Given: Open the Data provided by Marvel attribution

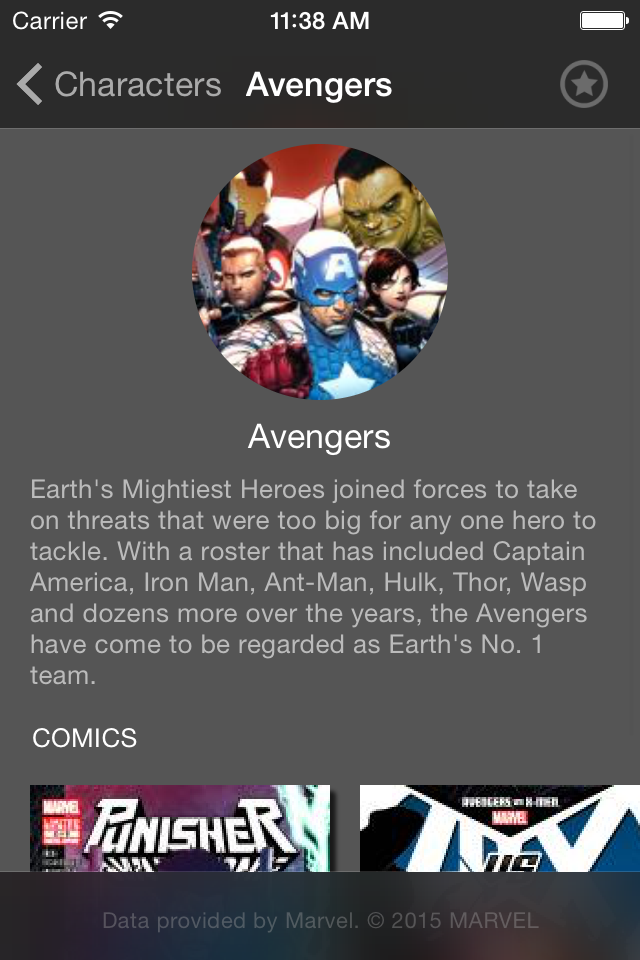Looking at the screenshot, I should (x=320, y=920).
